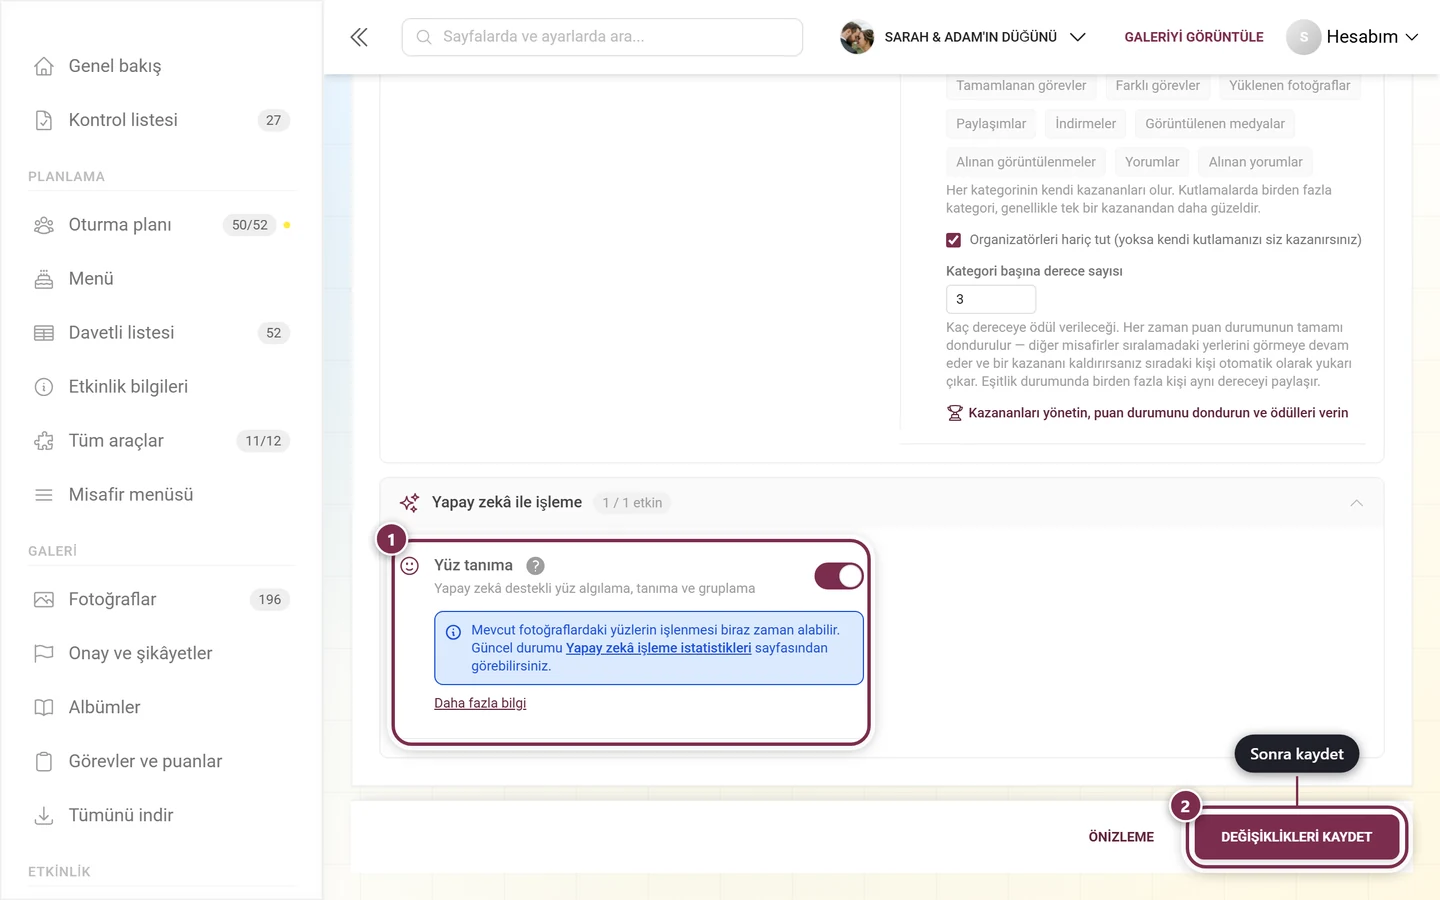Image resolution: width=1440 pixels, height=900 pixels.
Task: Click the Tüm araçlar puzzle icon
Action: click(x=44, y=441)
